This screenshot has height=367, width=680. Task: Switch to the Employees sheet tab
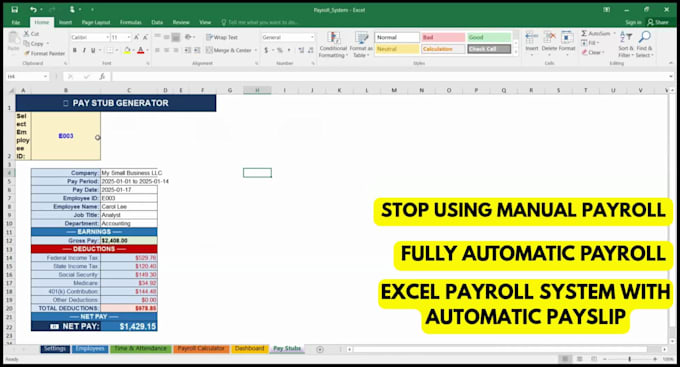[x=90, y=349]
